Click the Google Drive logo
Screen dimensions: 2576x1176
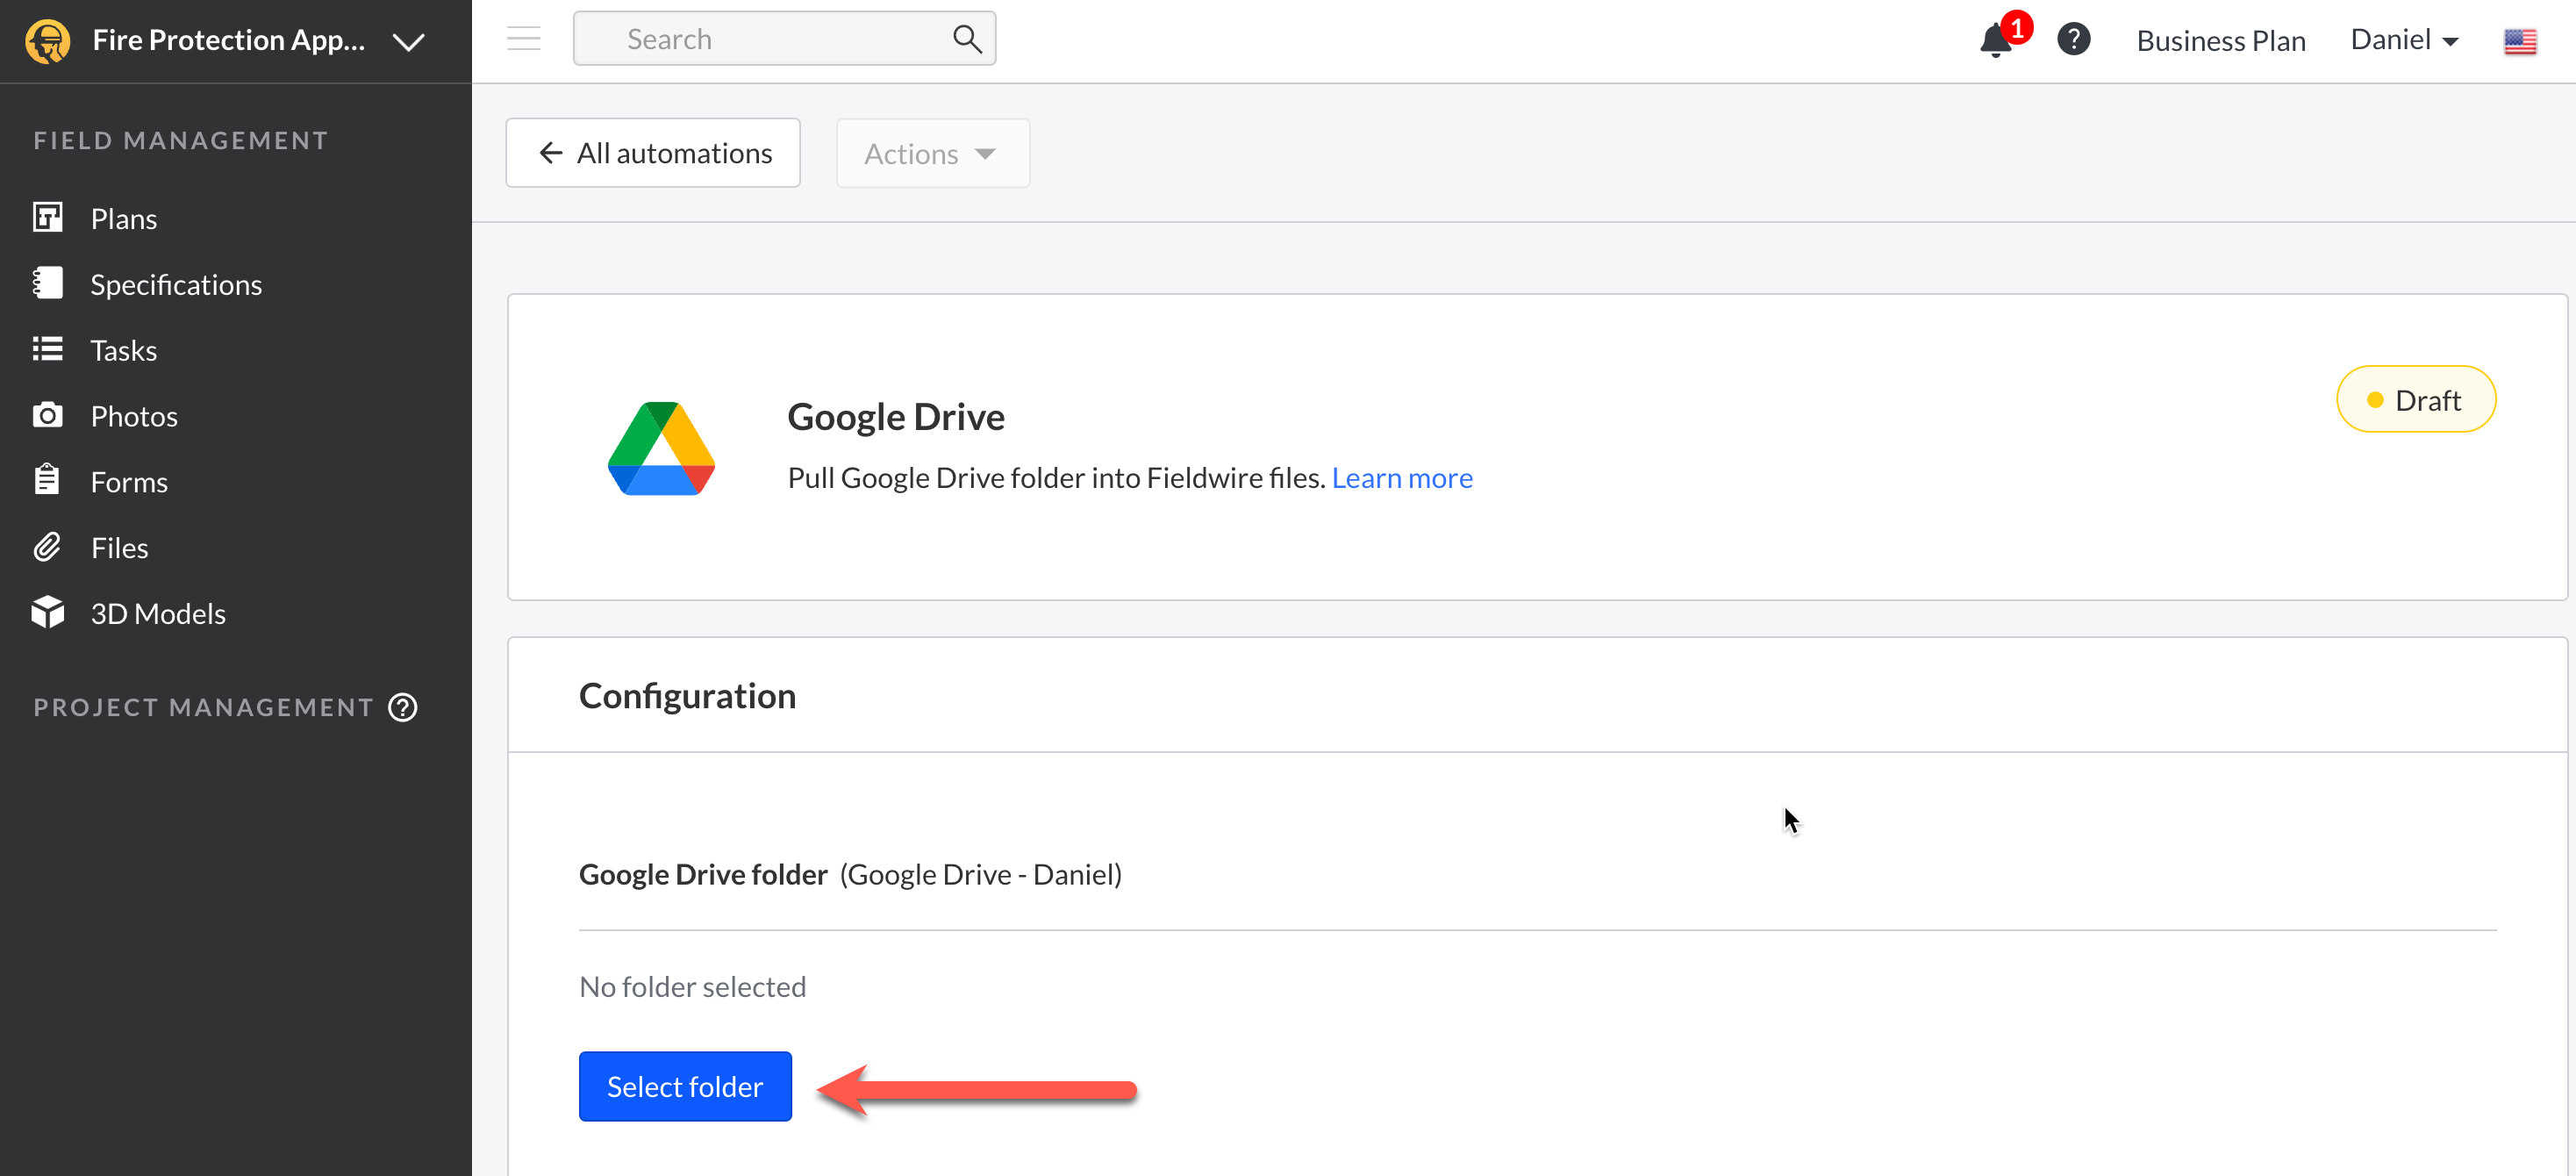click(x=661, y=448)
